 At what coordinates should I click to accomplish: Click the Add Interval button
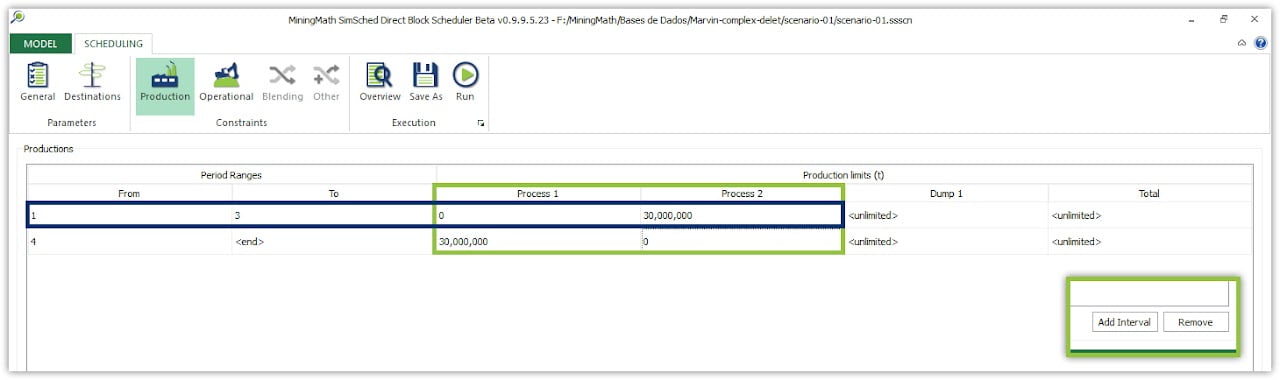1125,322
